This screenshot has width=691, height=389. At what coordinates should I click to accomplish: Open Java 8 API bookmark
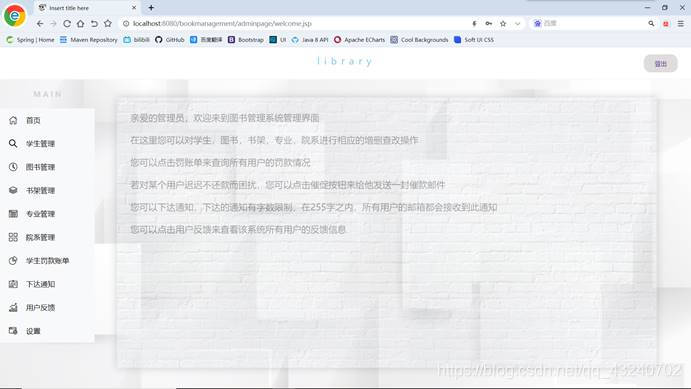tap(310, 40)
